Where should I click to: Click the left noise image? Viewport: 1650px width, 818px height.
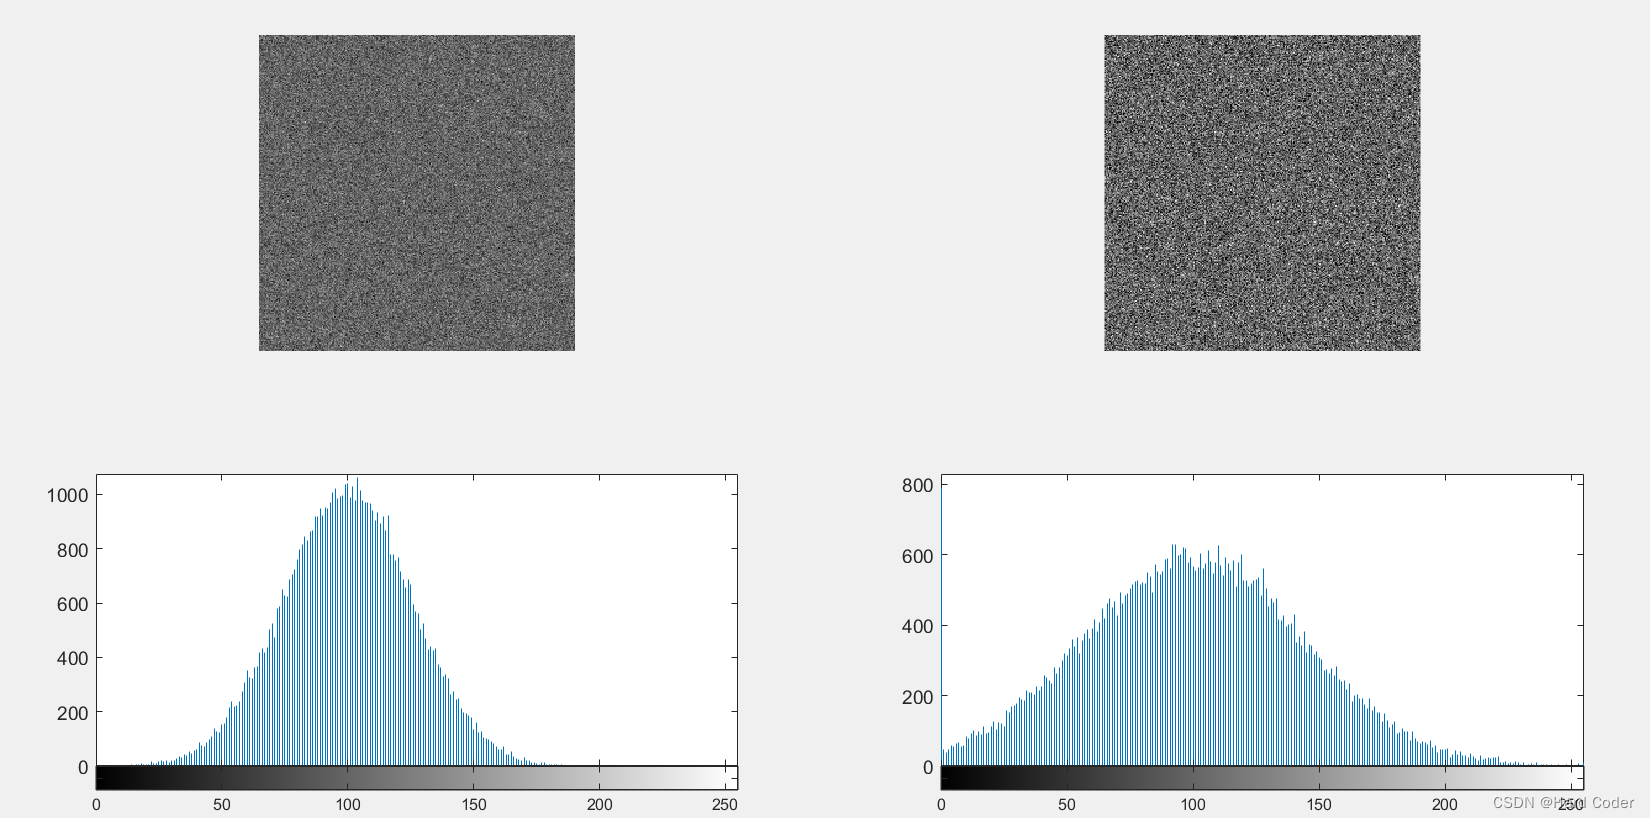point(417,193)
